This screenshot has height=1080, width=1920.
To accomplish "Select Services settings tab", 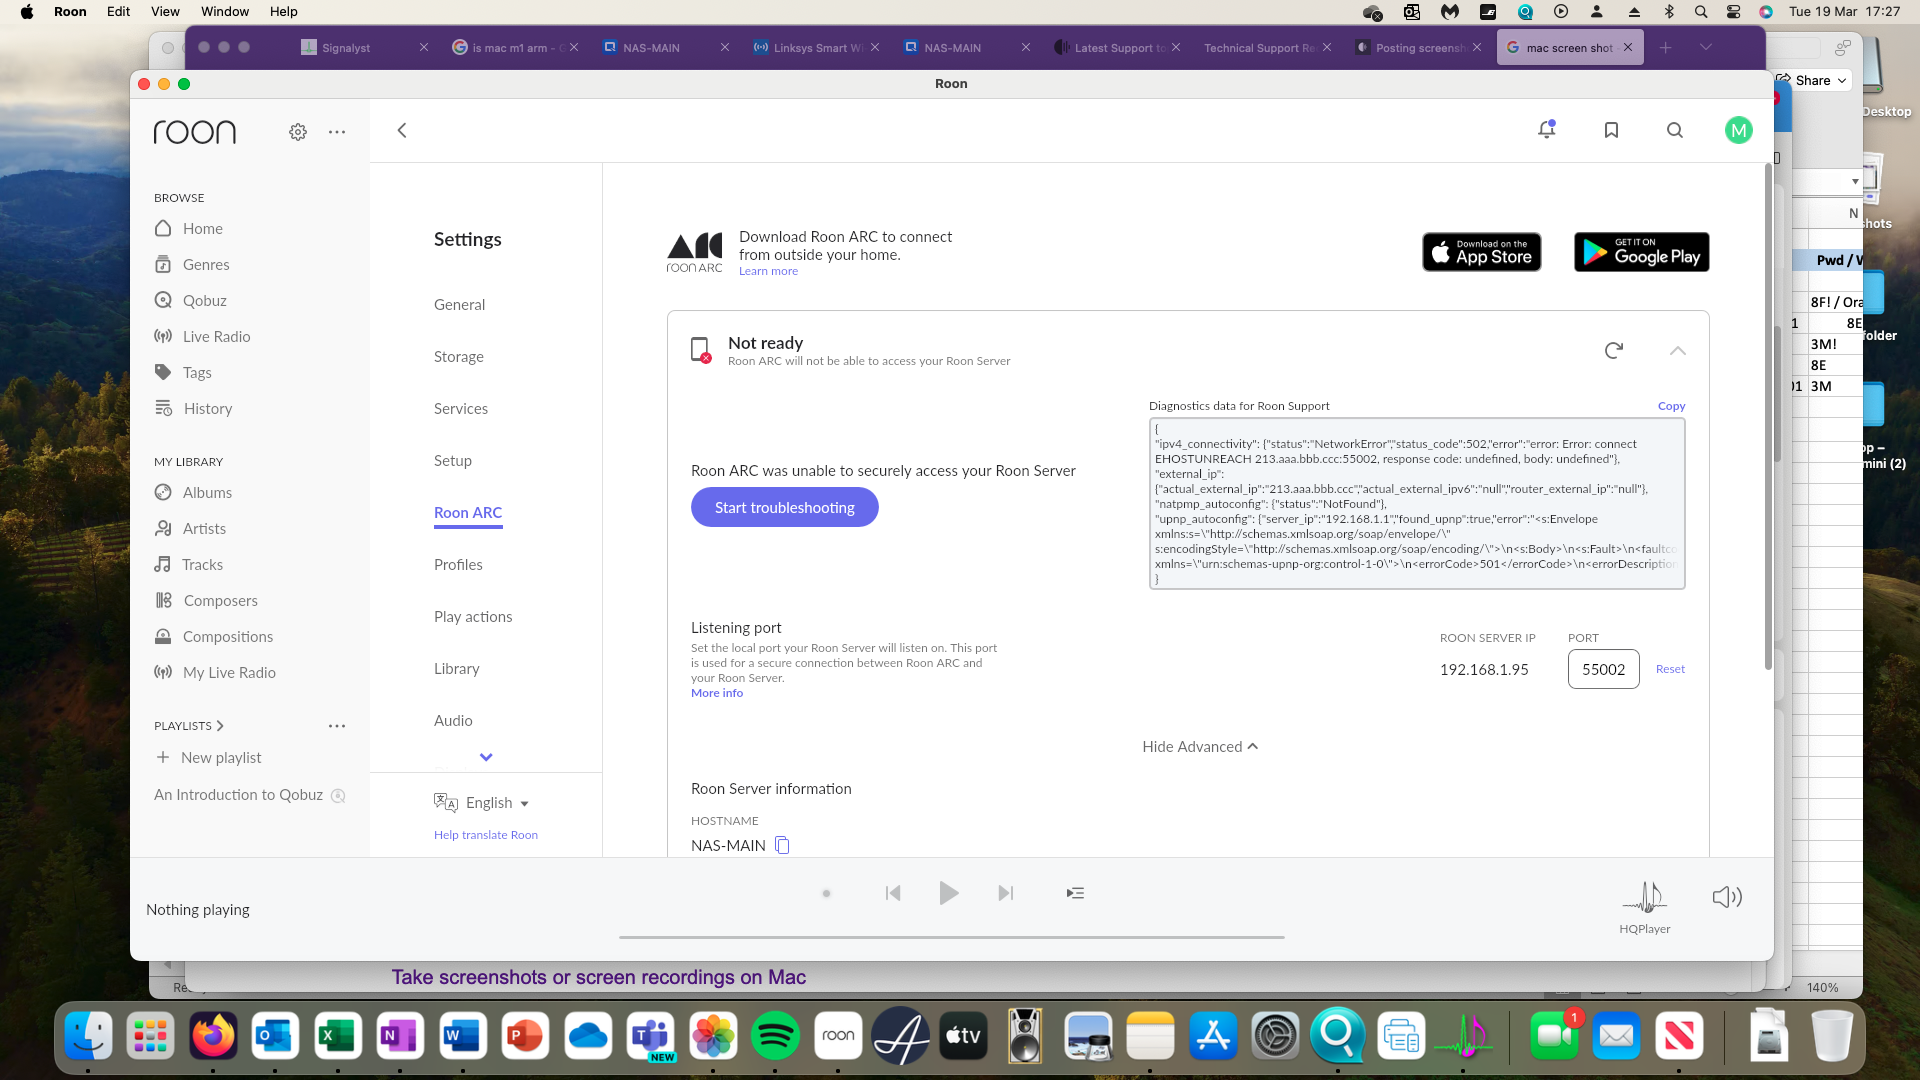I will (x=461, y=409).
